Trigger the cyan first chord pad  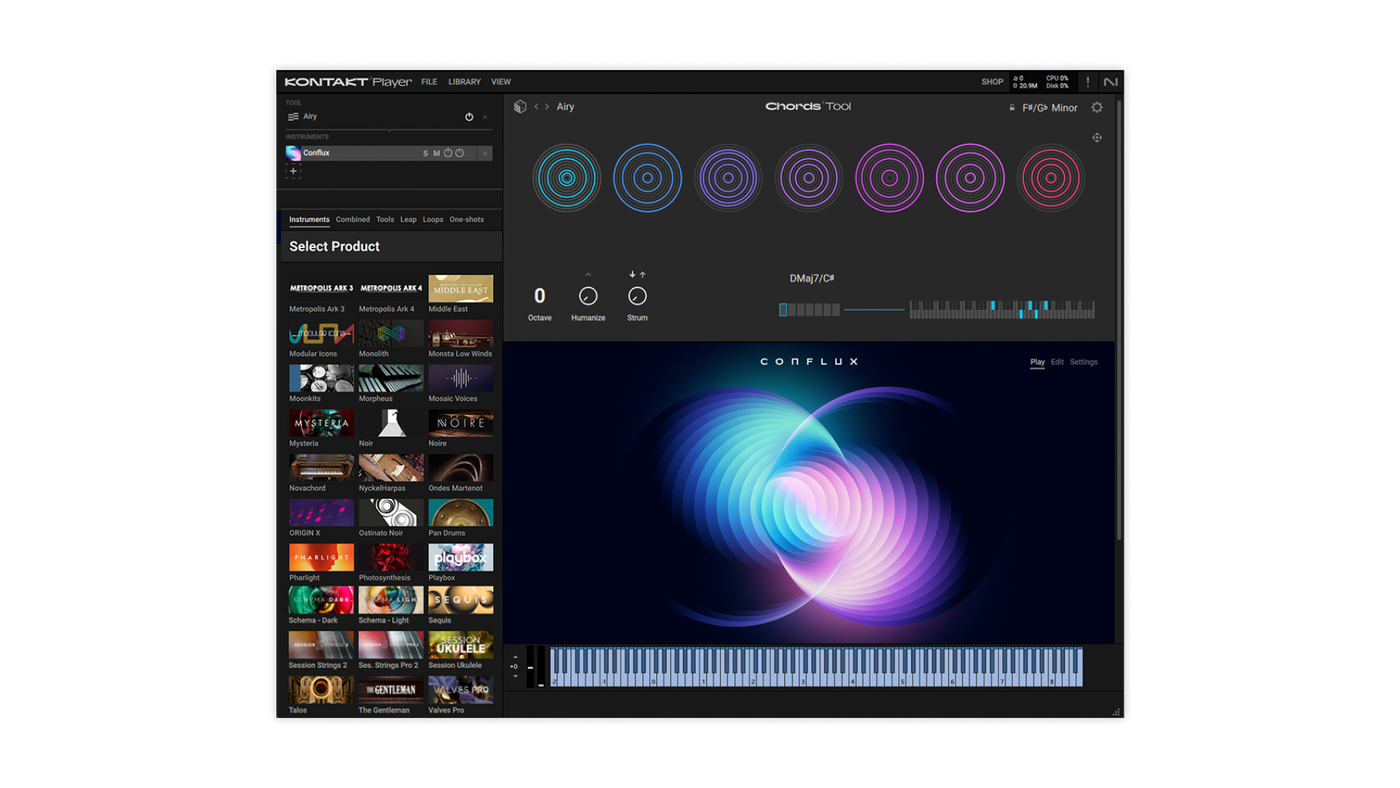pyautogui.click(x=567, y=178)
